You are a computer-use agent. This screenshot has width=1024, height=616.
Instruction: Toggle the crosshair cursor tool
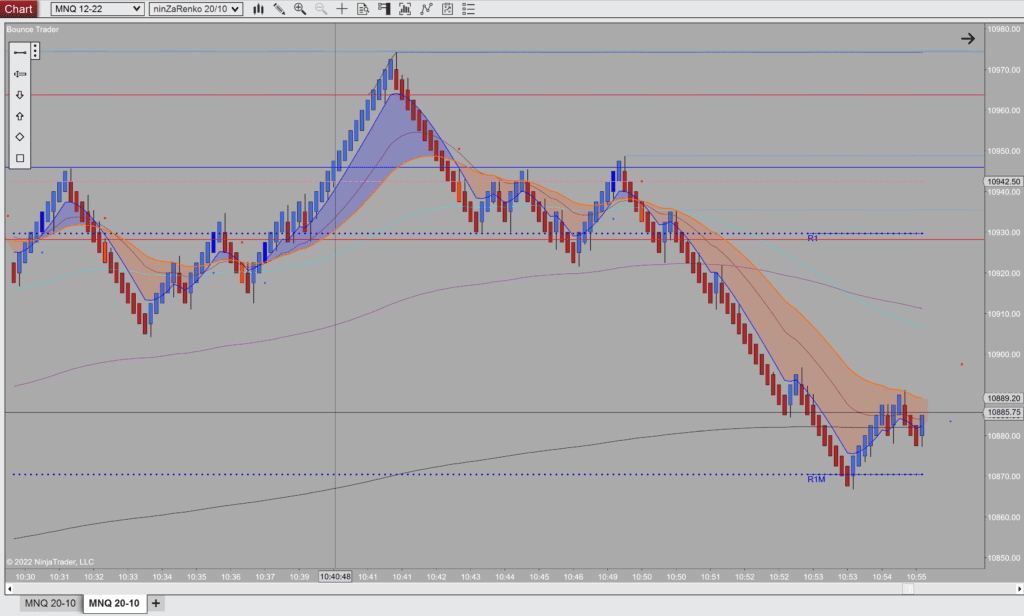pos(341,9)
